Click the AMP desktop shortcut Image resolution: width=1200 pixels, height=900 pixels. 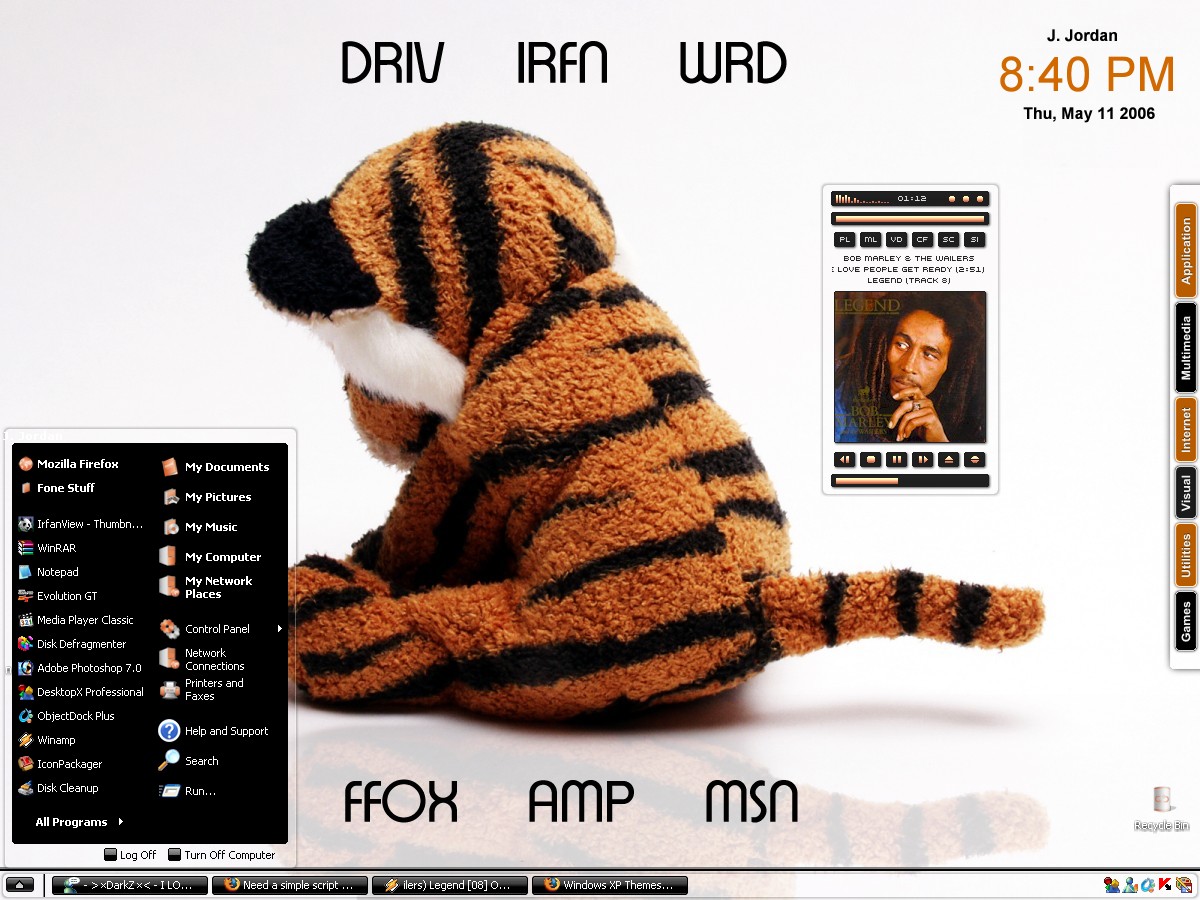click(x=581, y=801)
